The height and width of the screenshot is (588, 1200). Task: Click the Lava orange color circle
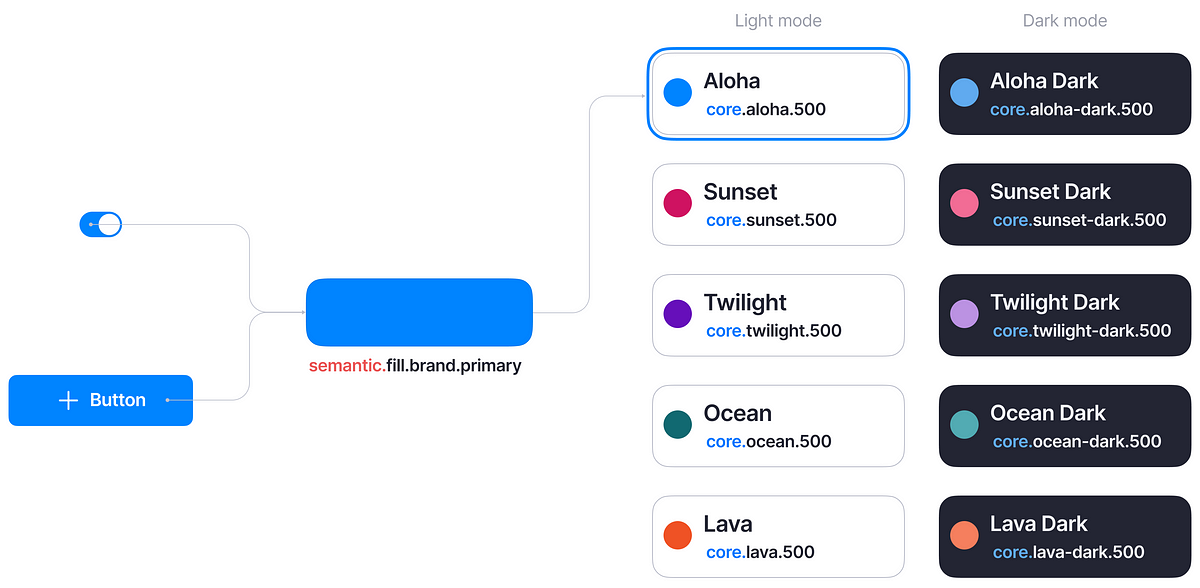(x=678, y=535)
